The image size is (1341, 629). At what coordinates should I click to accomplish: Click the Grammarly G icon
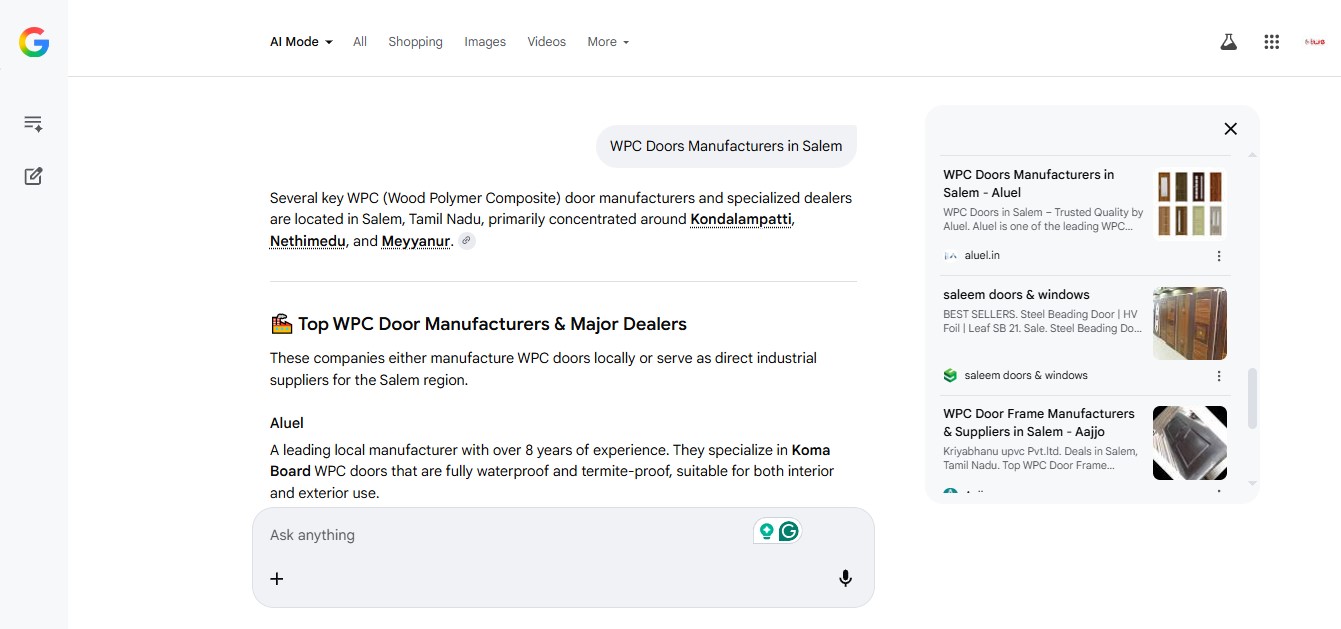point(789,532)
